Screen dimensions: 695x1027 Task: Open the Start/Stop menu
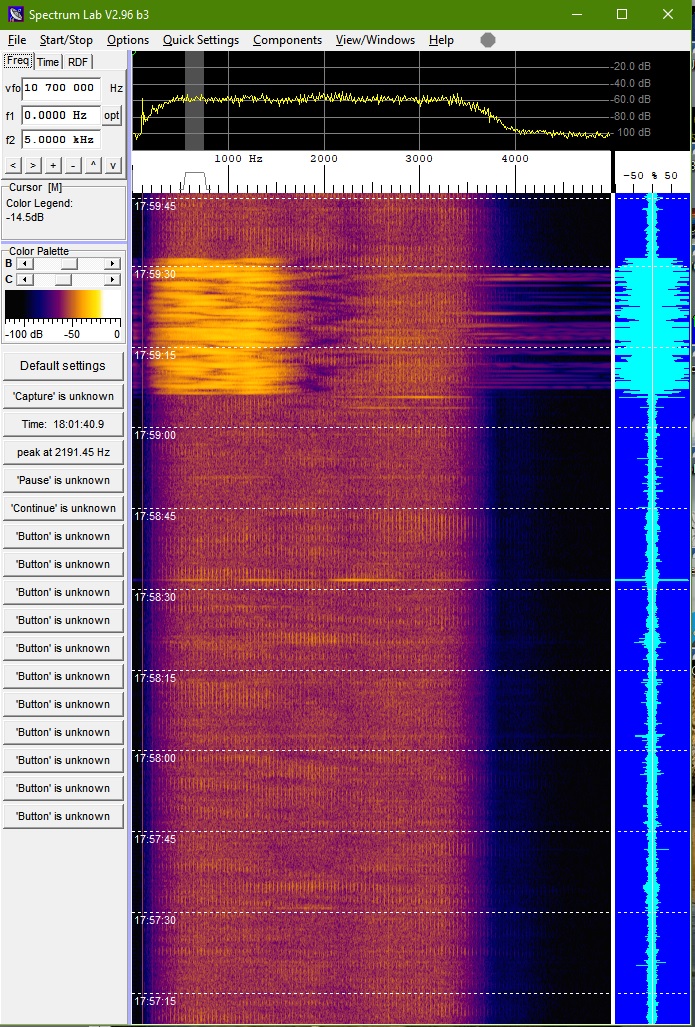tap(66, 40)
